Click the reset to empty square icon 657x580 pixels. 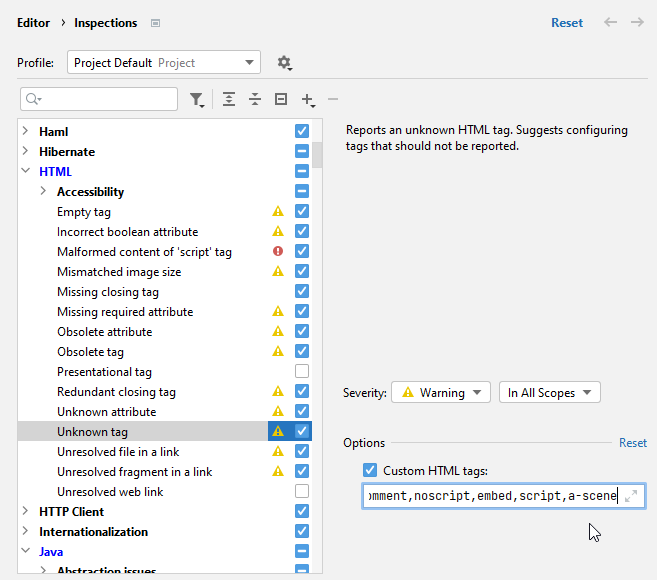click(x=281, y=99)
